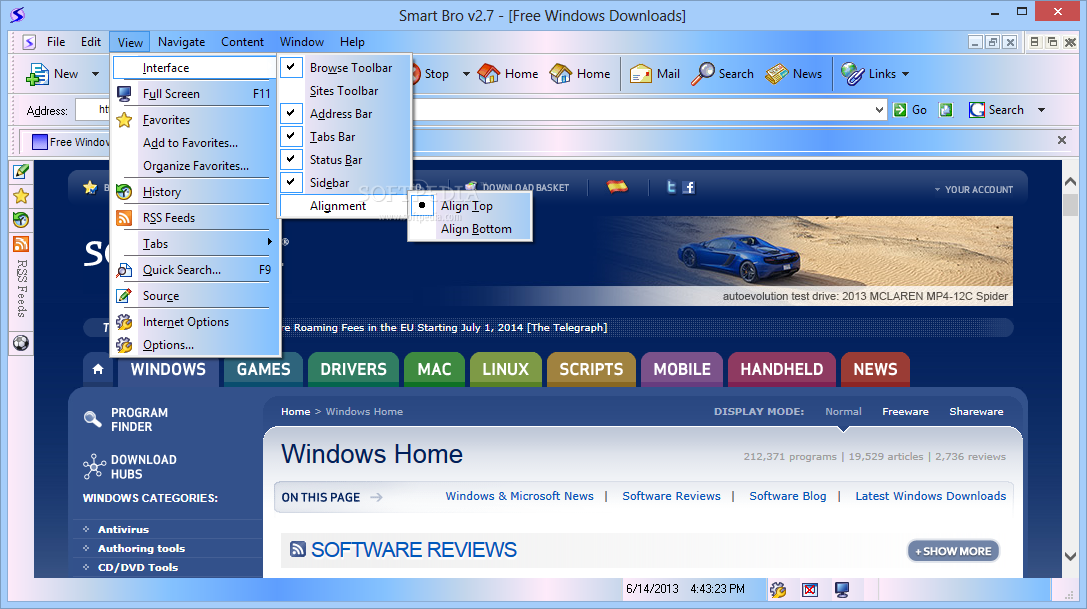Expand the New button dropdown arrow
The height and width of the screenshot is (609, 1087).
point(95,74)
